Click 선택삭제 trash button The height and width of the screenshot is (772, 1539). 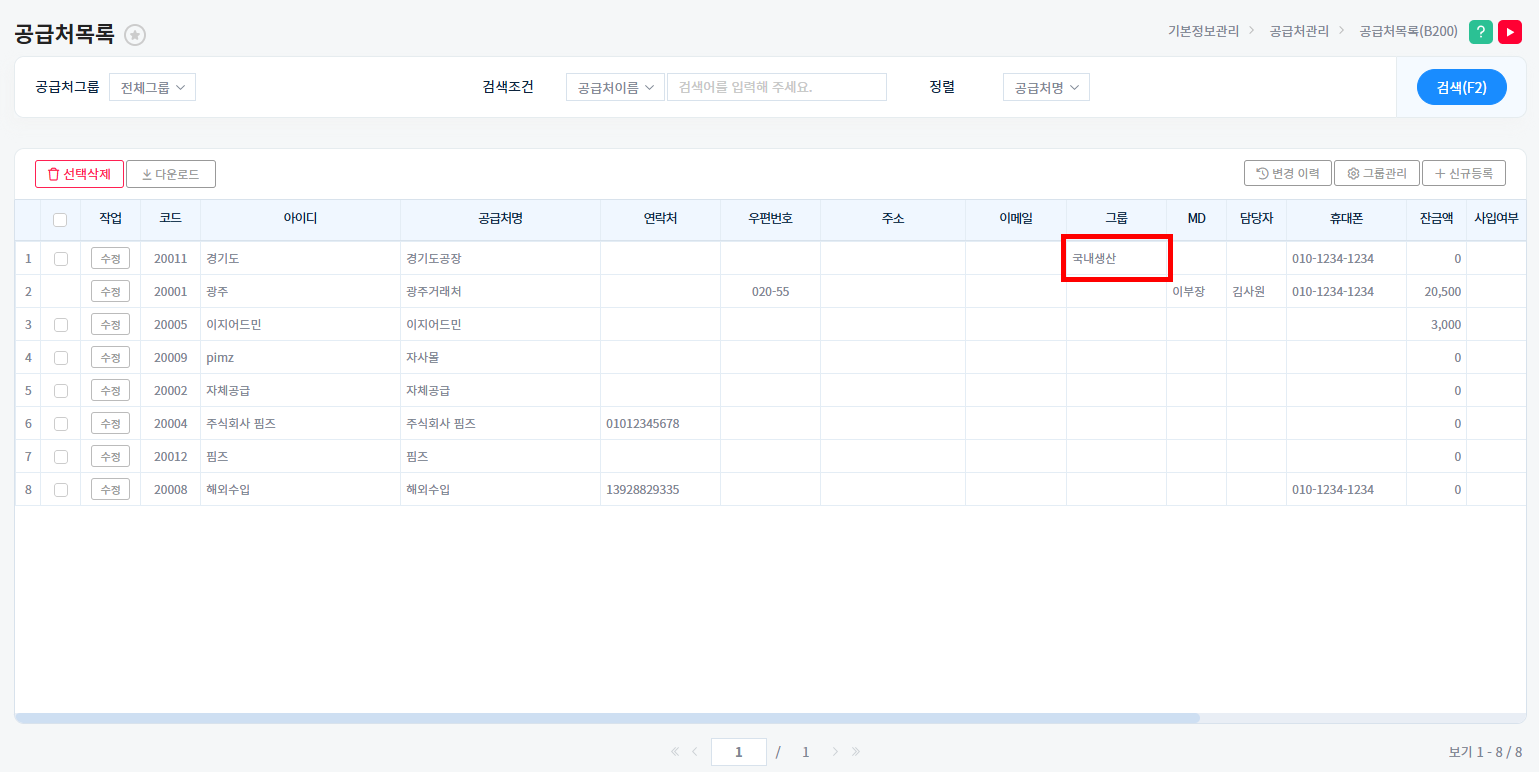point(79,174)
